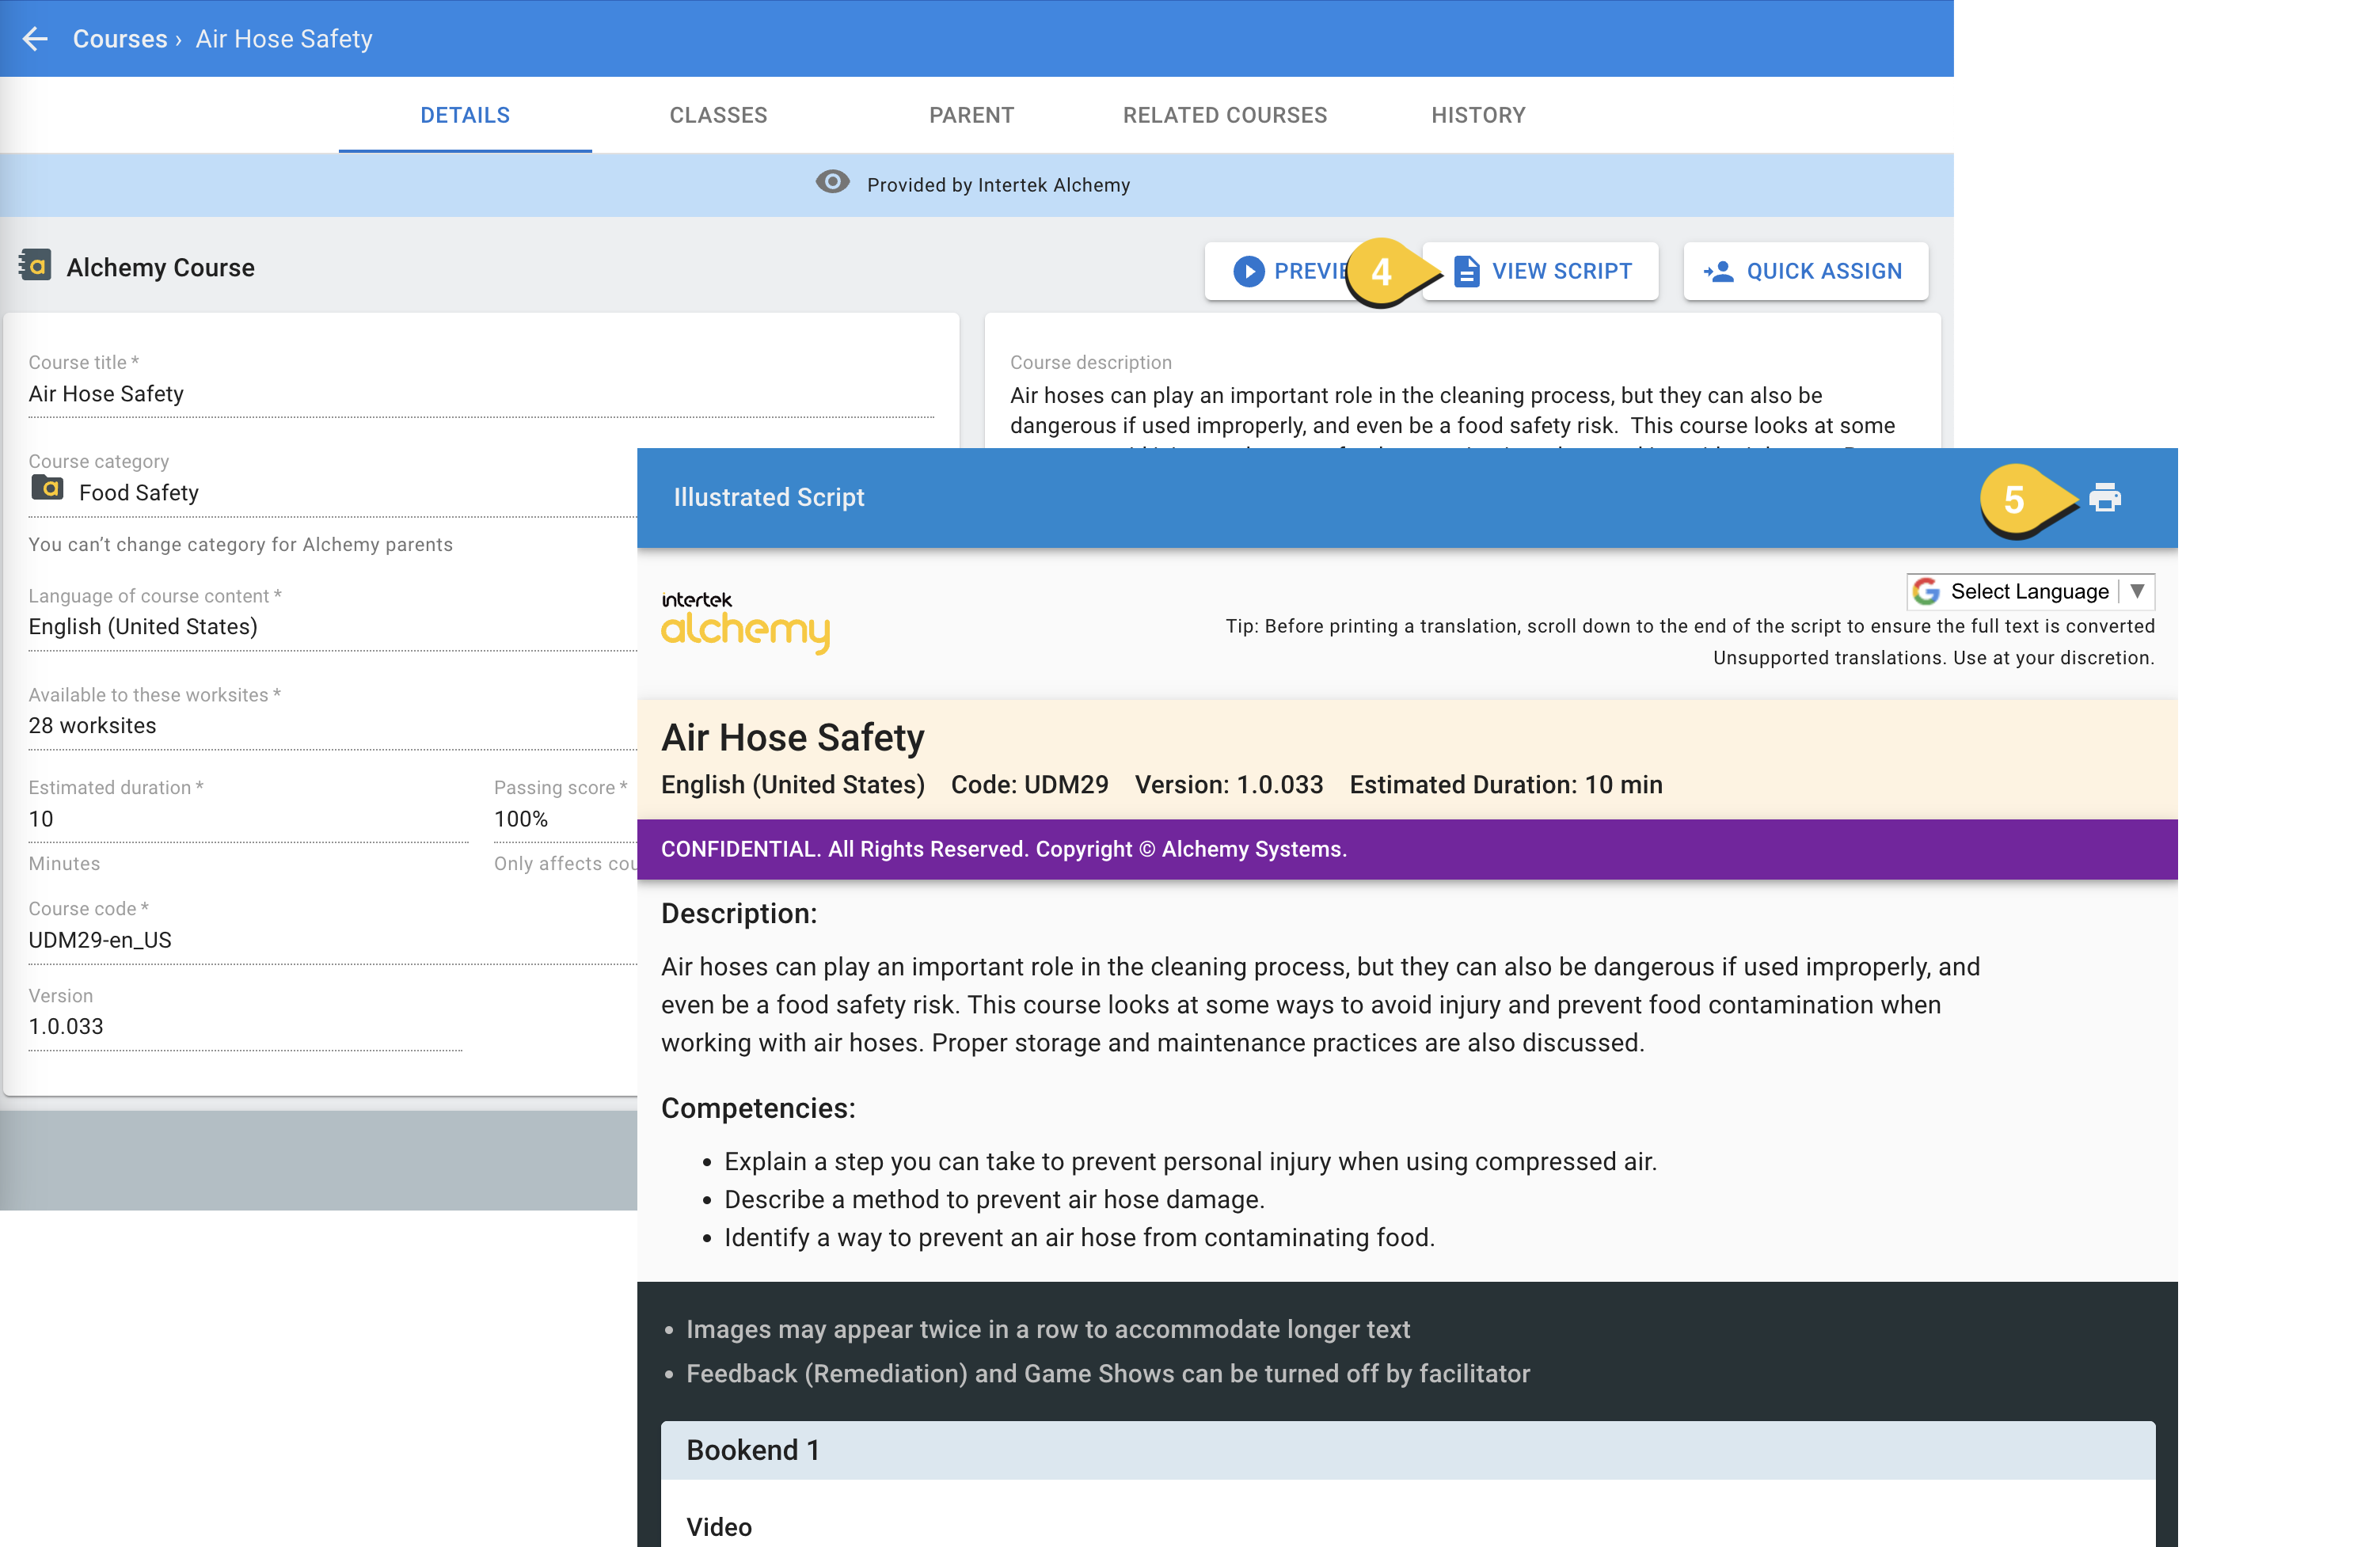The height and width of the screenshot is (1547, 2380).
Task: Click the play icon on Preview button
Action: click(x=1248, y=271)
